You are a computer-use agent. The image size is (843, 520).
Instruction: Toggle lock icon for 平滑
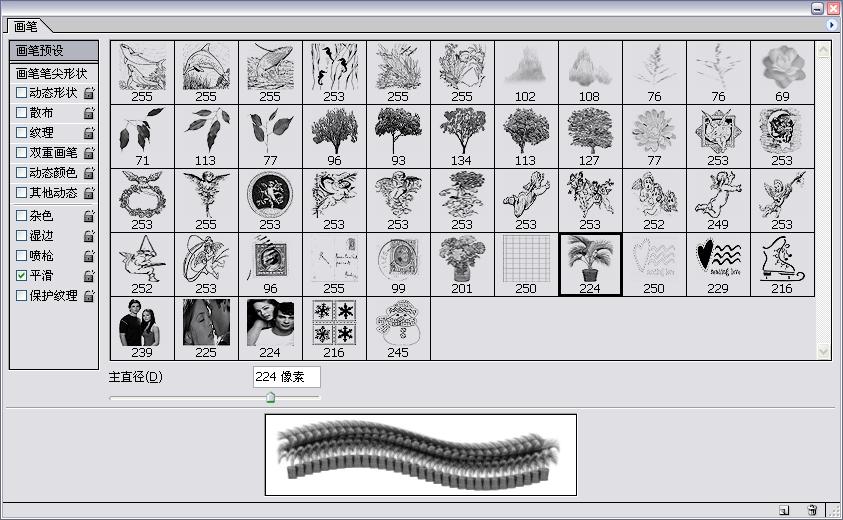pos(89,276)
